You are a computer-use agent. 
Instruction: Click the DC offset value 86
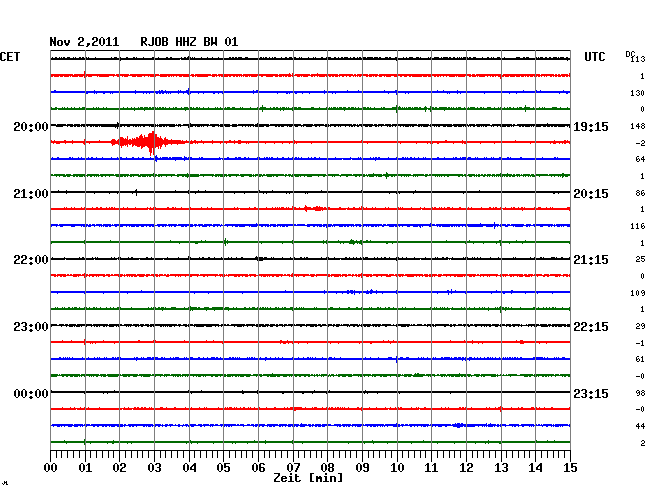click(x=640, y=193)
